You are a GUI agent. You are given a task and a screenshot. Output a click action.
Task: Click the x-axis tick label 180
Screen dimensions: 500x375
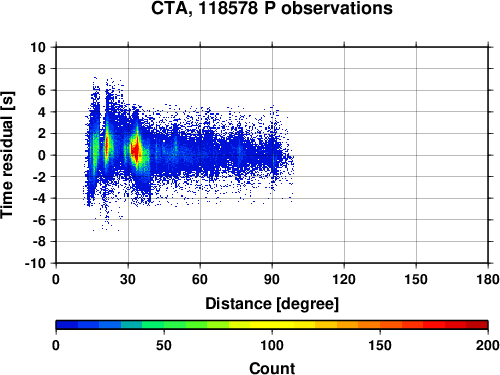(x=488, y=279)
